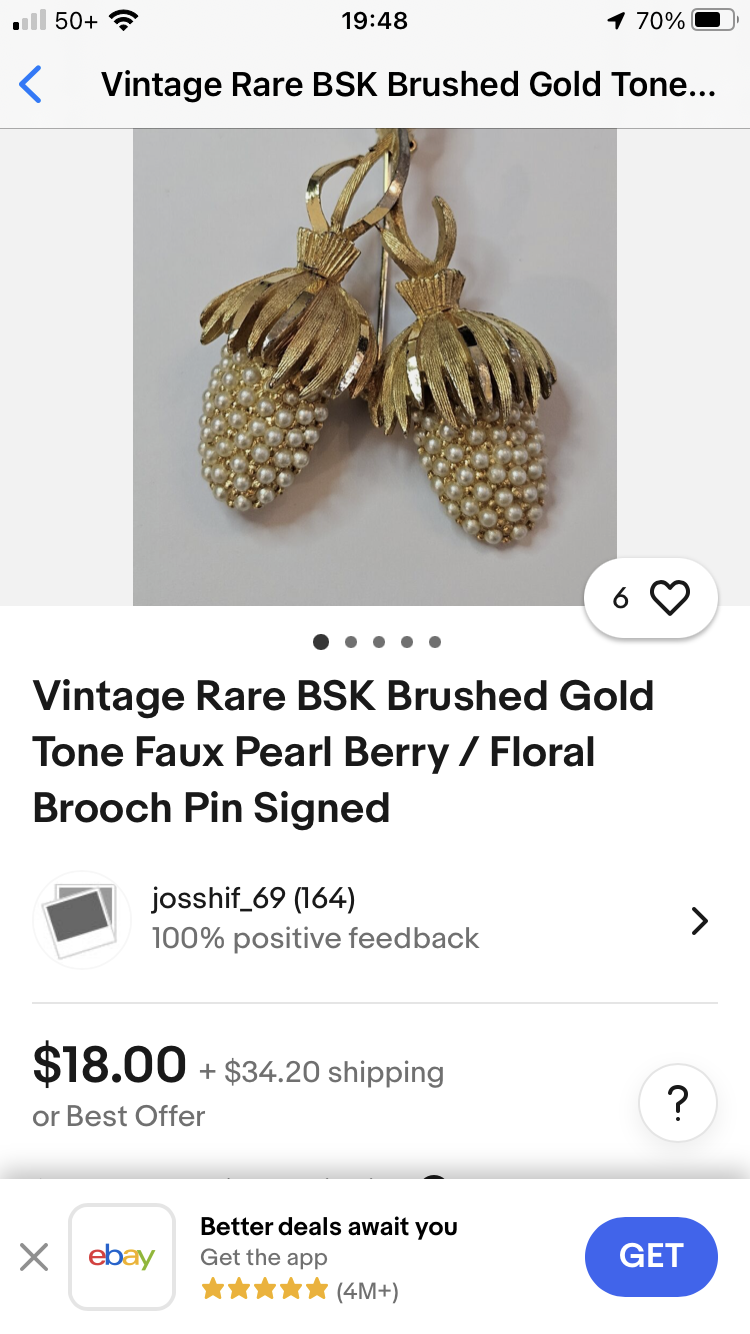The height and width of the screenshot is (1334, 750).
Task: View 100% positive feedback details
Action: (x=315, y=938)
